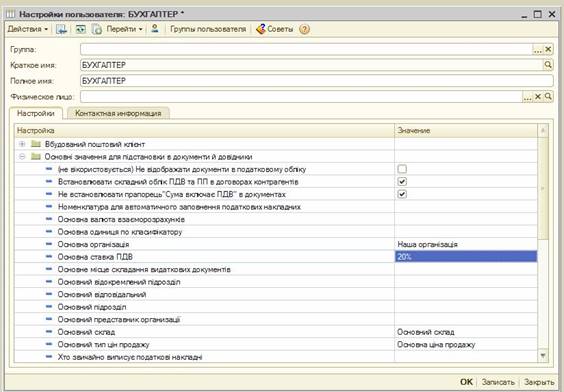Close the window with the title-bar X

(x=552, y=14)
